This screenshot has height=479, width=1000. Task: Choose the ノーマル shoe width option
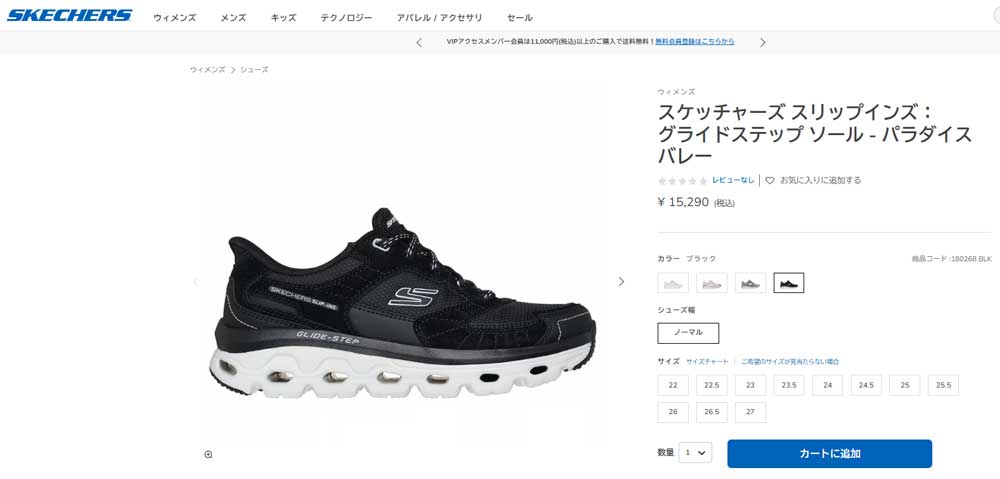[688, 333]
